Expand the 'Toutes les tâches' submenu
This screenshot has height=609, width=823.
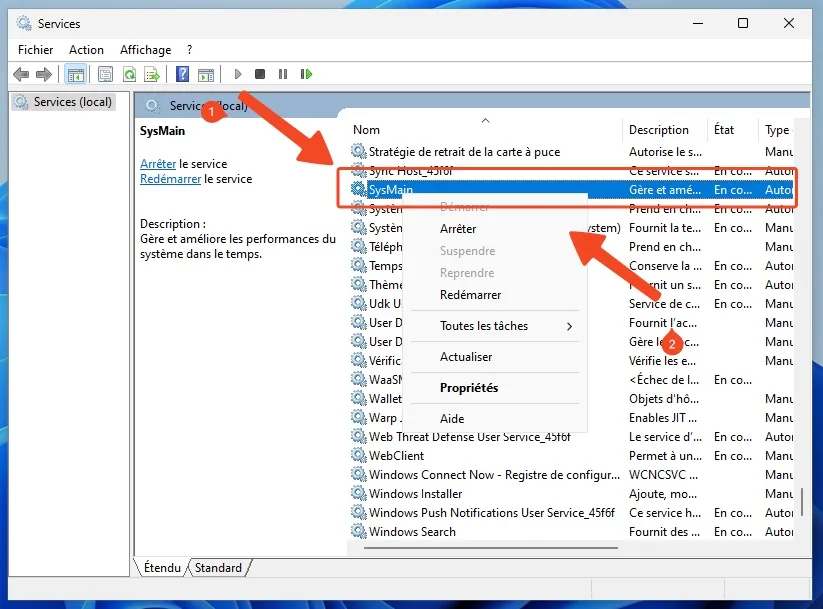507,326
